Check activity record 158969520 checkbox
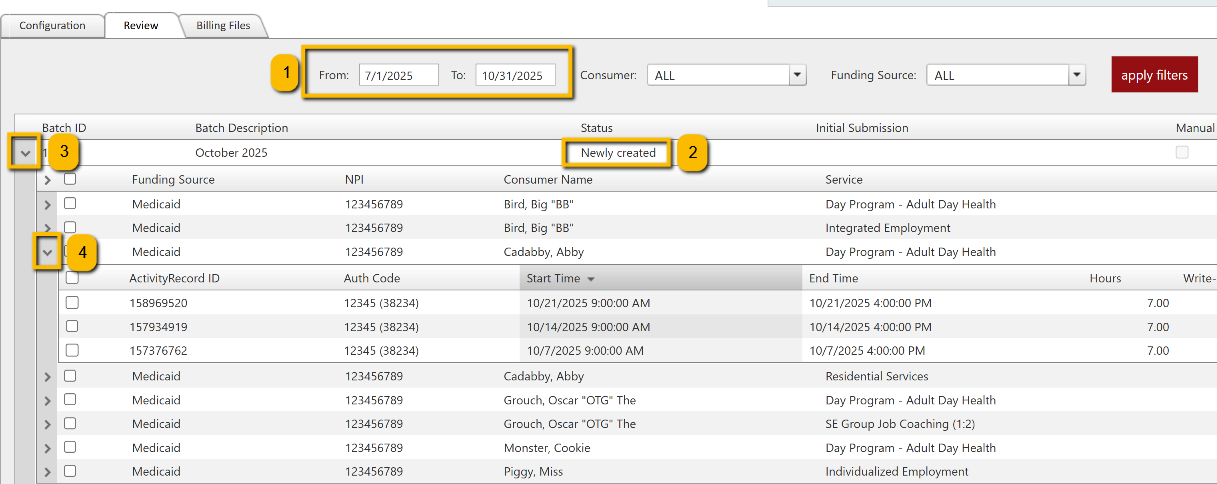 72,303
